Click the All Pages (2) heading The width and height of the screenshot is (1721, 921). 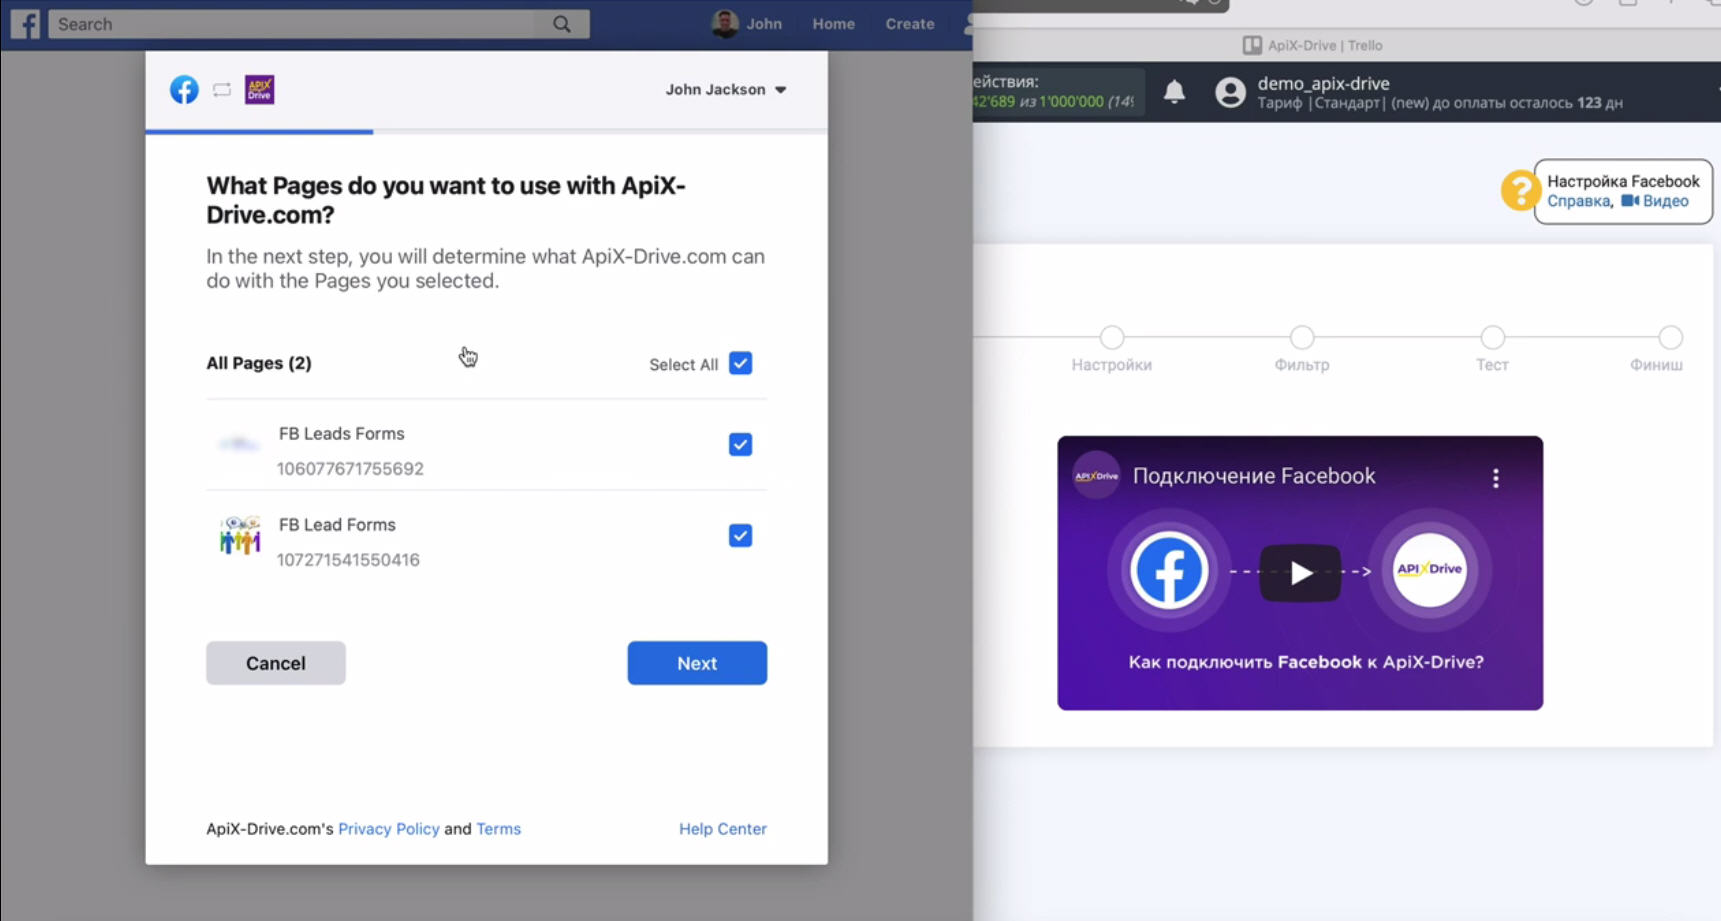pos(259,363)
